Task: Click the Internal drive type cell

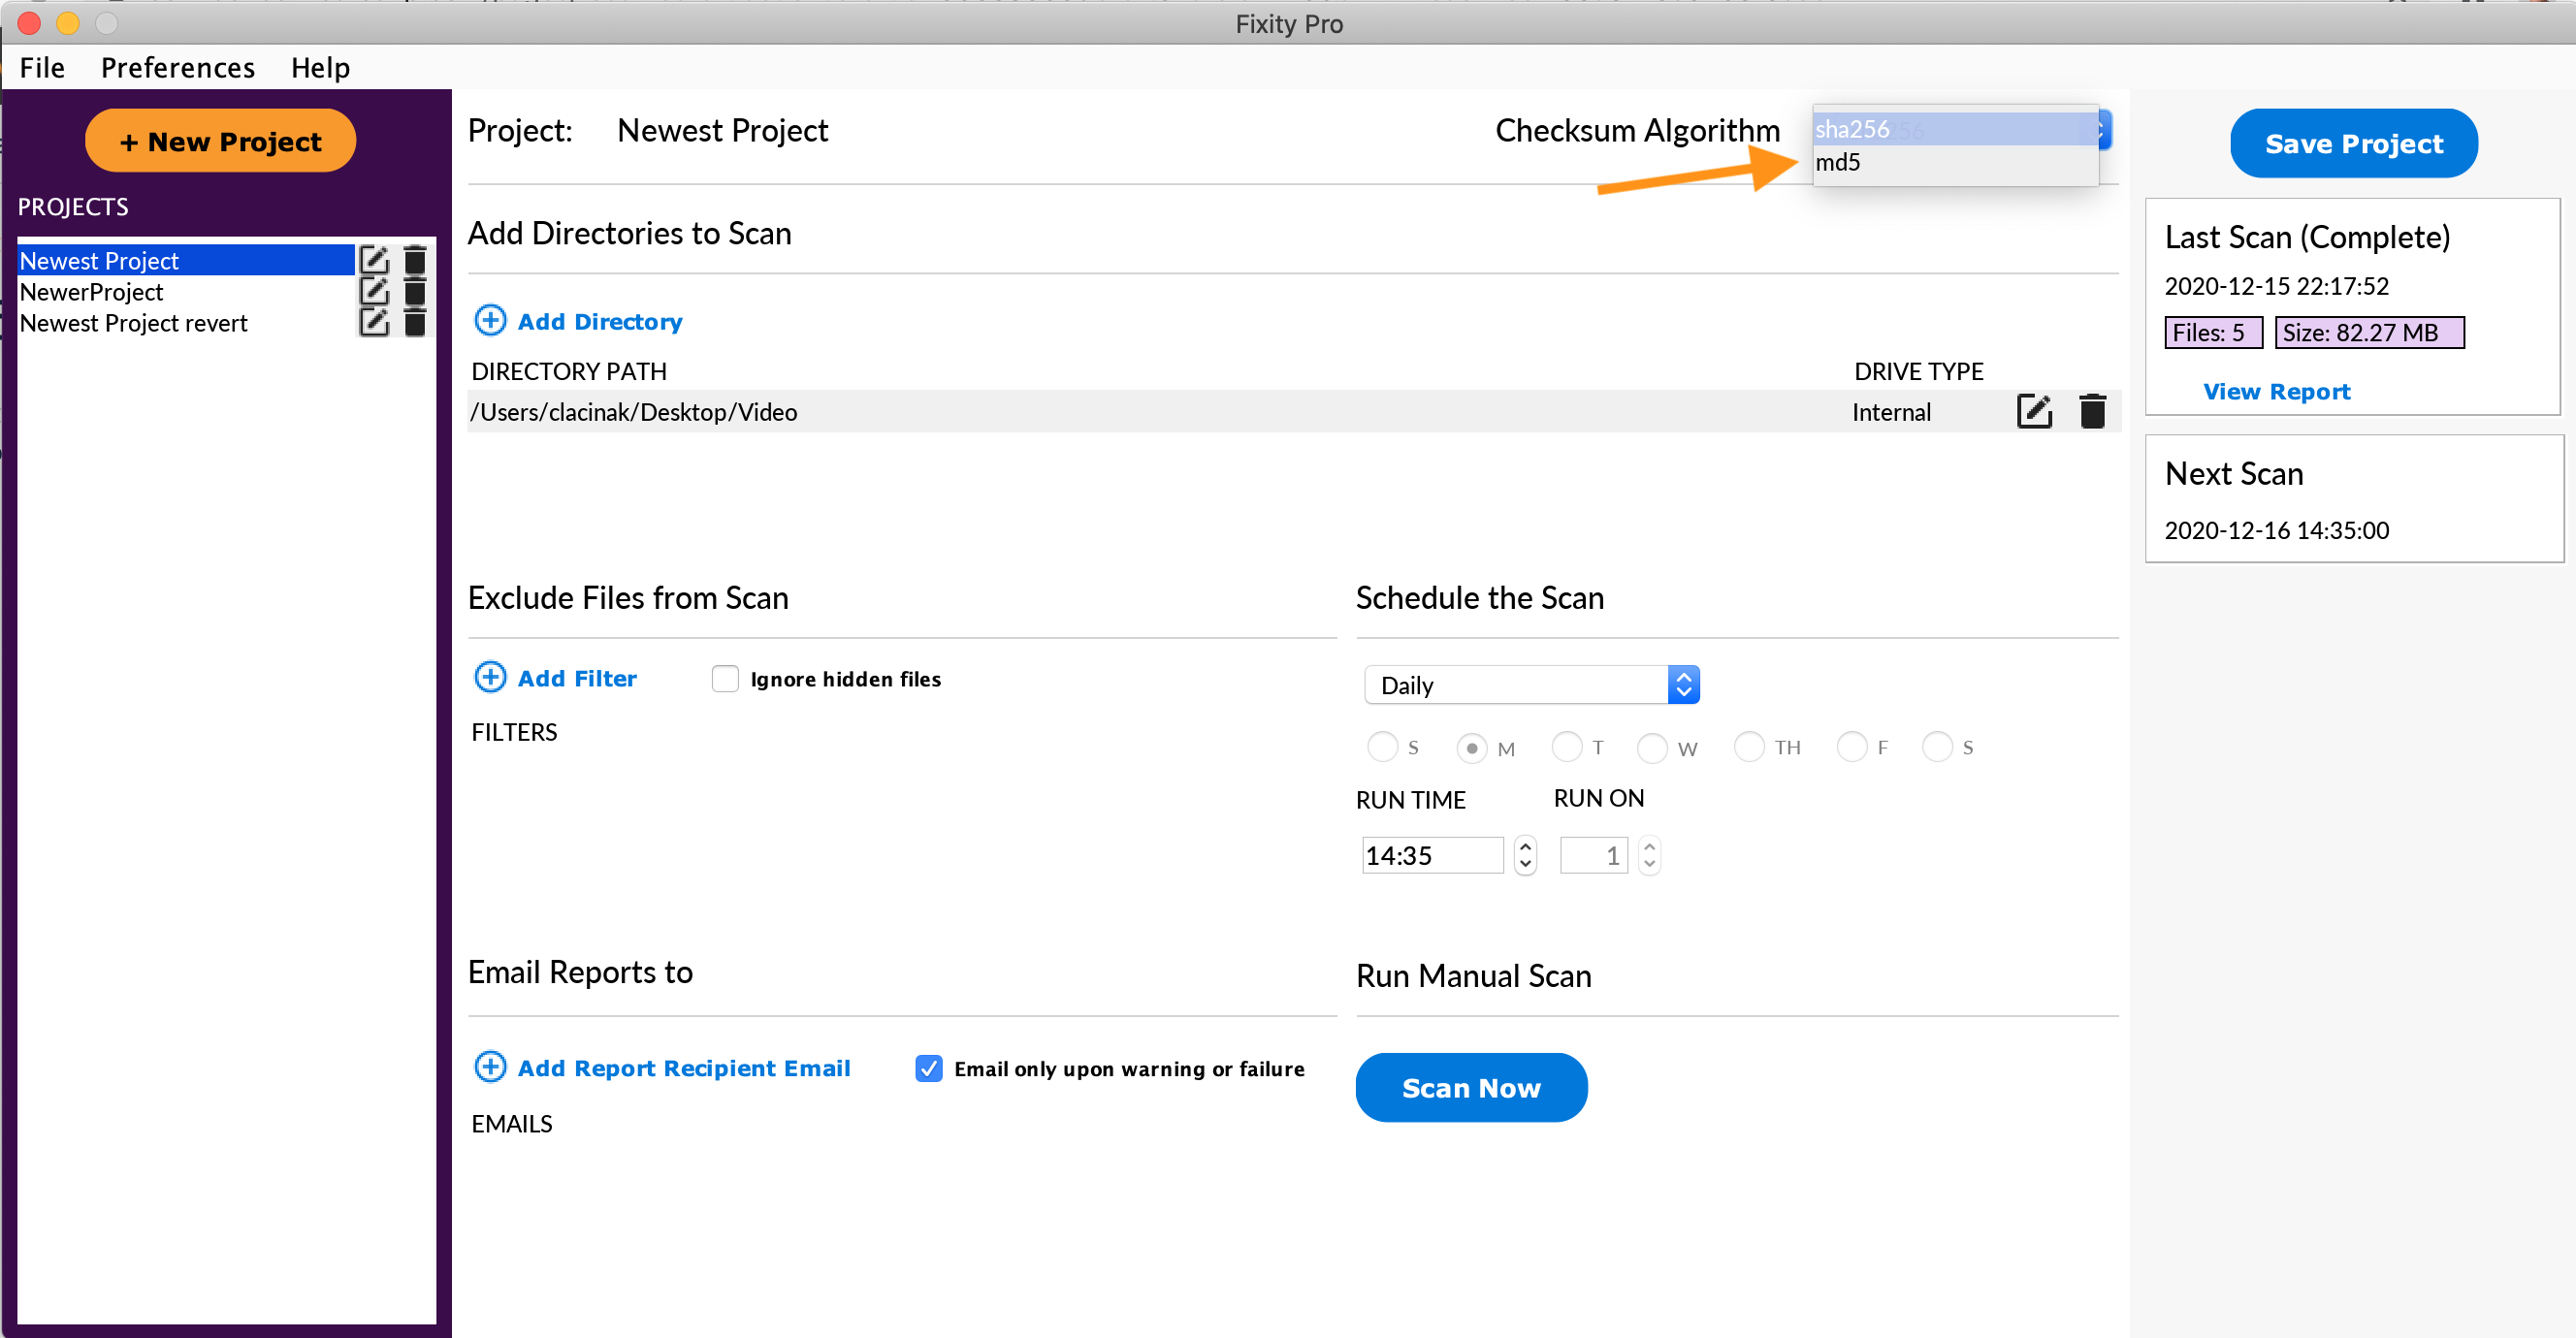Action: point(1891,412)
